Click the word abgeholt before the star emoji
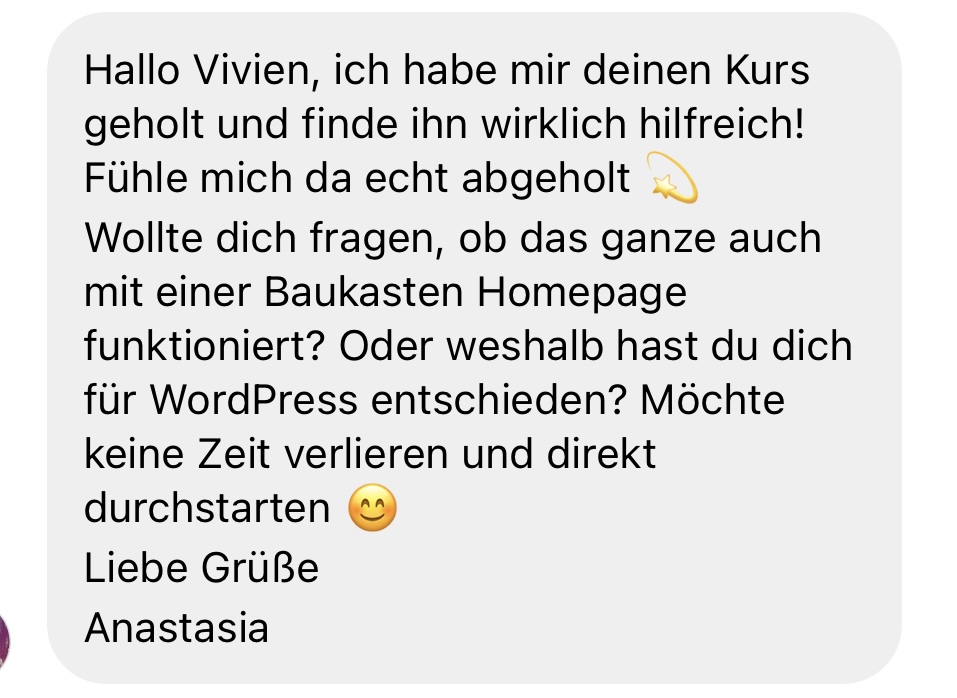The image size is (957, 698). pos(546,181)
